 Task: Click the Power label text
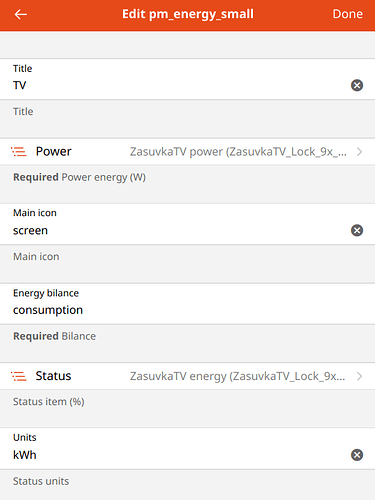pos(53,152)
